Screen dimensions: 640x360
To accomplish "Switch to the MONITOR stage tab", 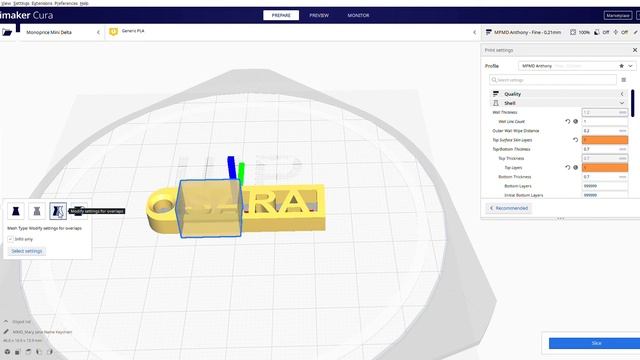I will (358, 15).
